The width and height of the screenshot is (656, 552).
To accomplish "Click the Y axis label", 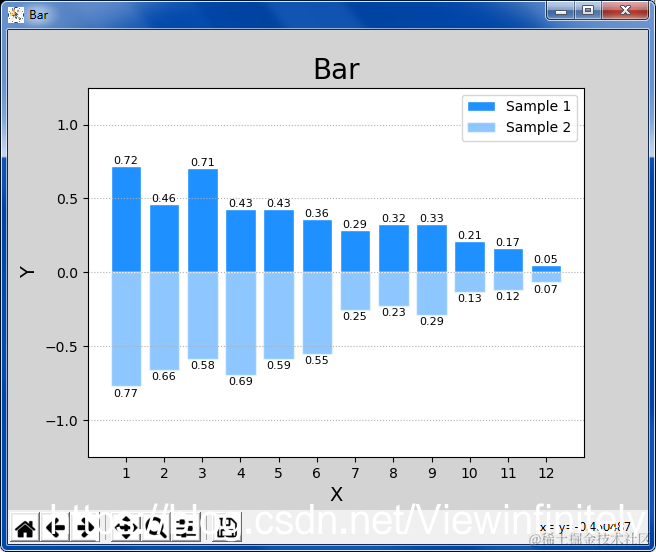I will coord(27,272).
